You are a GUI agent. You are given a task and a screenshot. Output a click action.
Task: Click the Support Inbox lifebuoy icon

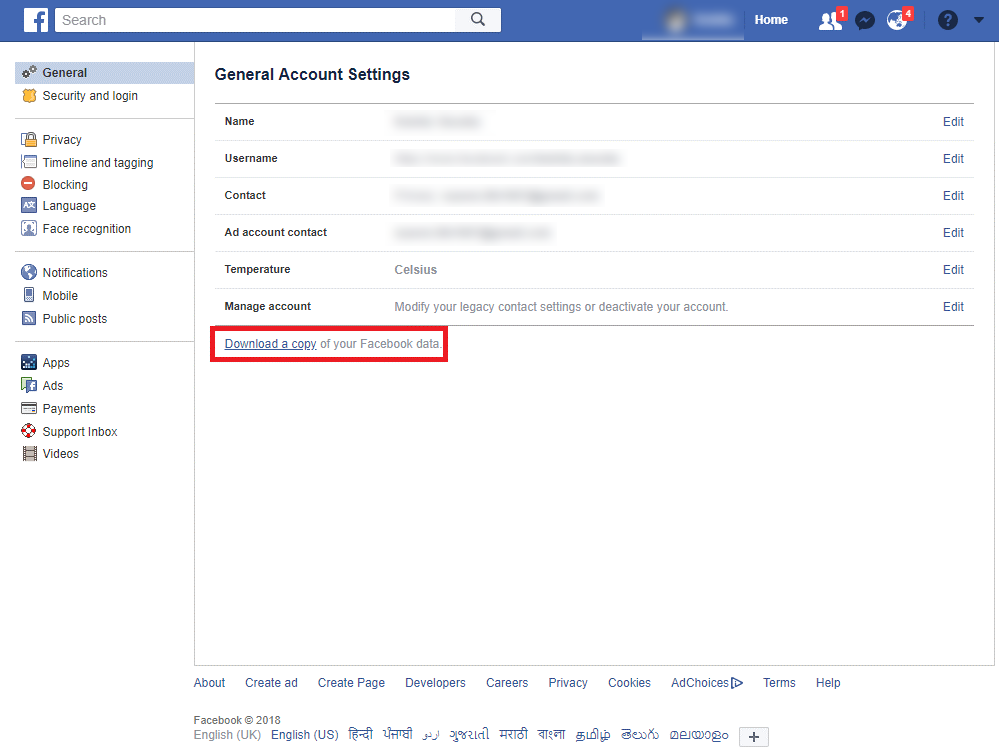(x=29, y=431)
